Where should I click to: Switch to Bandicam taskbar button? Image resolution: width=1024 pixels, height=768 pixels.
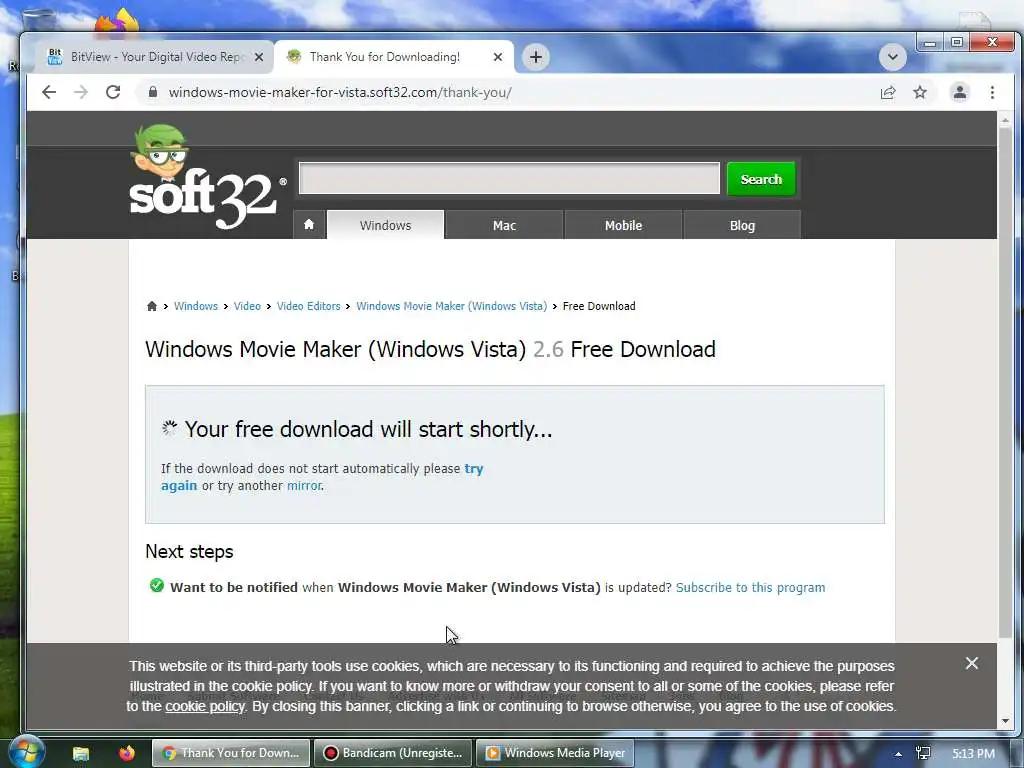pyautogui.click(x=394, y=753)
